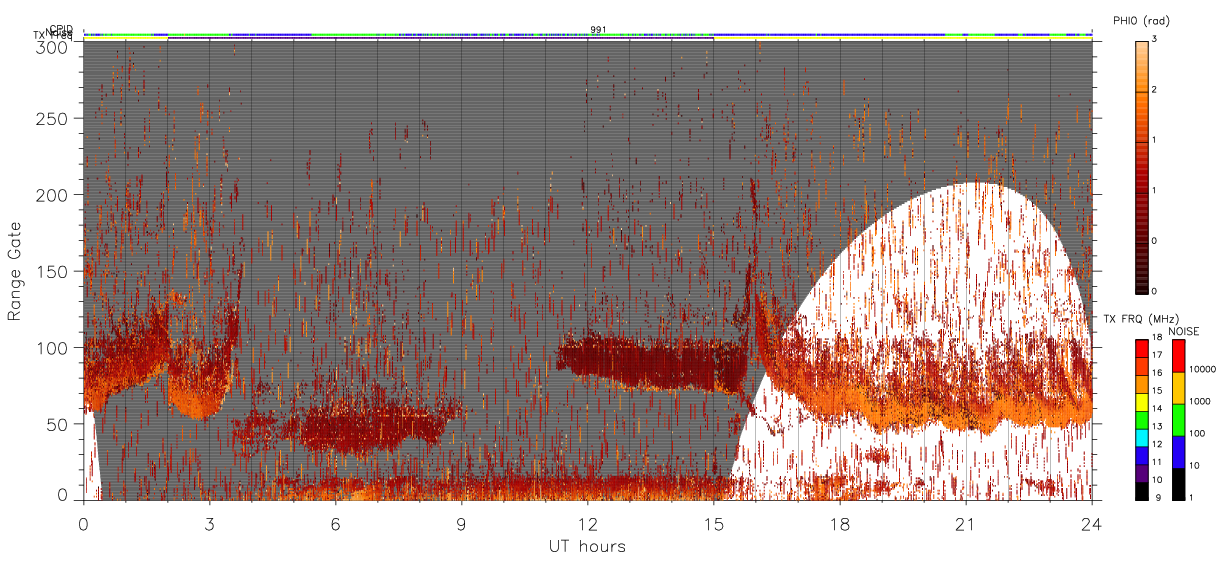This screenshot has height=567, width=1228.
Task: Click the '17' TX FRQ legend label
Action: pos(1158,354)
